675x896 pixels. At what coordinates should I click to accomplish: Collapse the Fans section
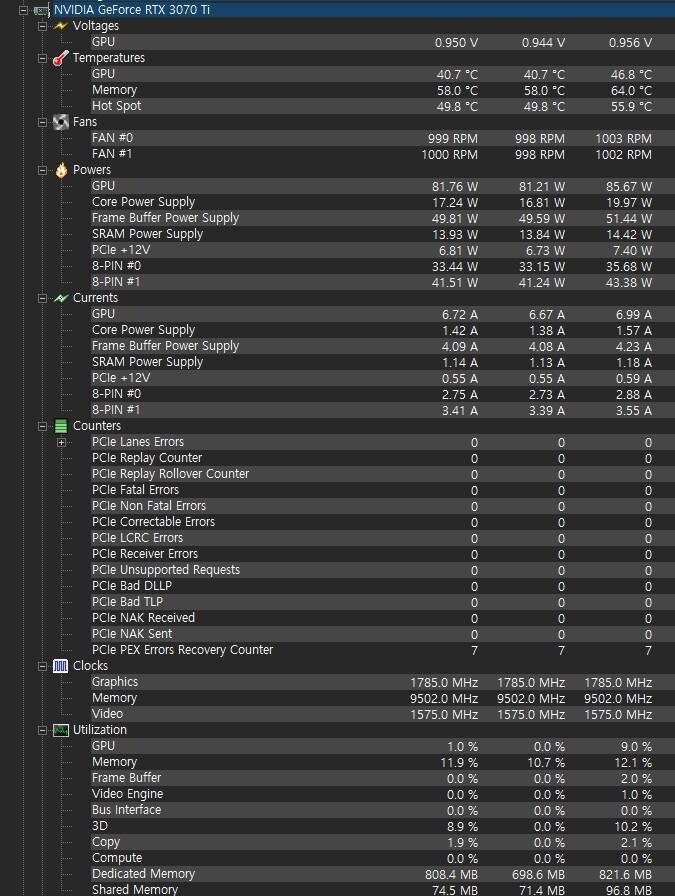(42, 122)
